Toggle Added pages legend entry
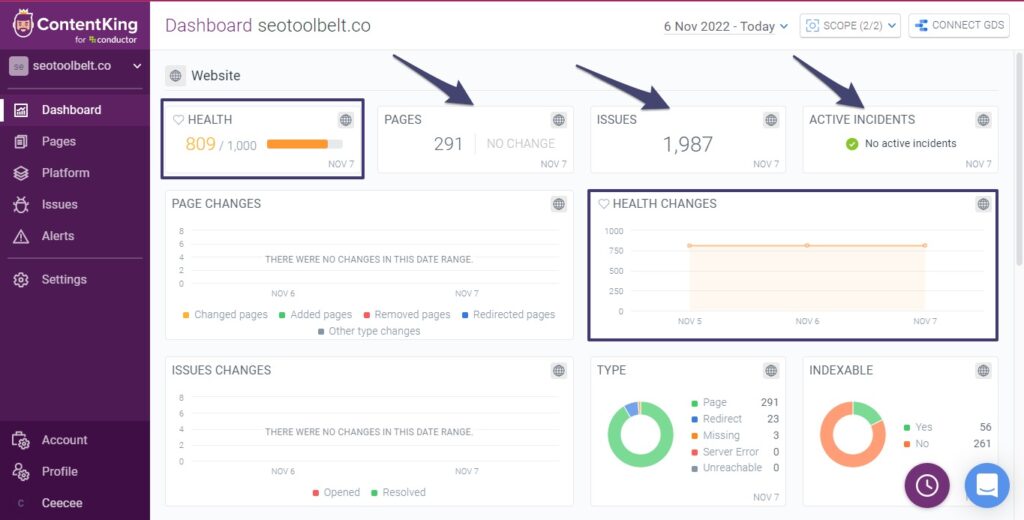Viewport: 1024px width, 520px height. (315, 315)
